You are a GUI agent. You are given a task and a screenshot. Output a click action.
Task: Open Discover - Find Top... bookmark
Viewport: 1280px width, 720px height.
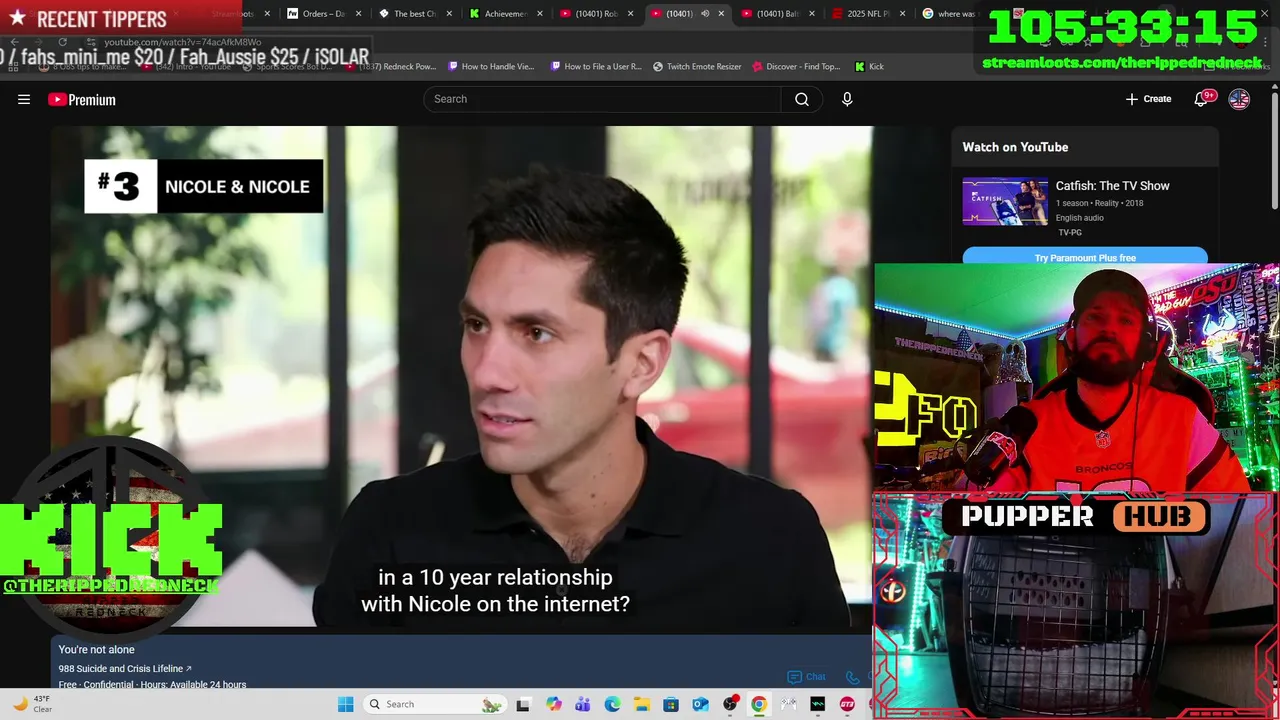[796, 67]
